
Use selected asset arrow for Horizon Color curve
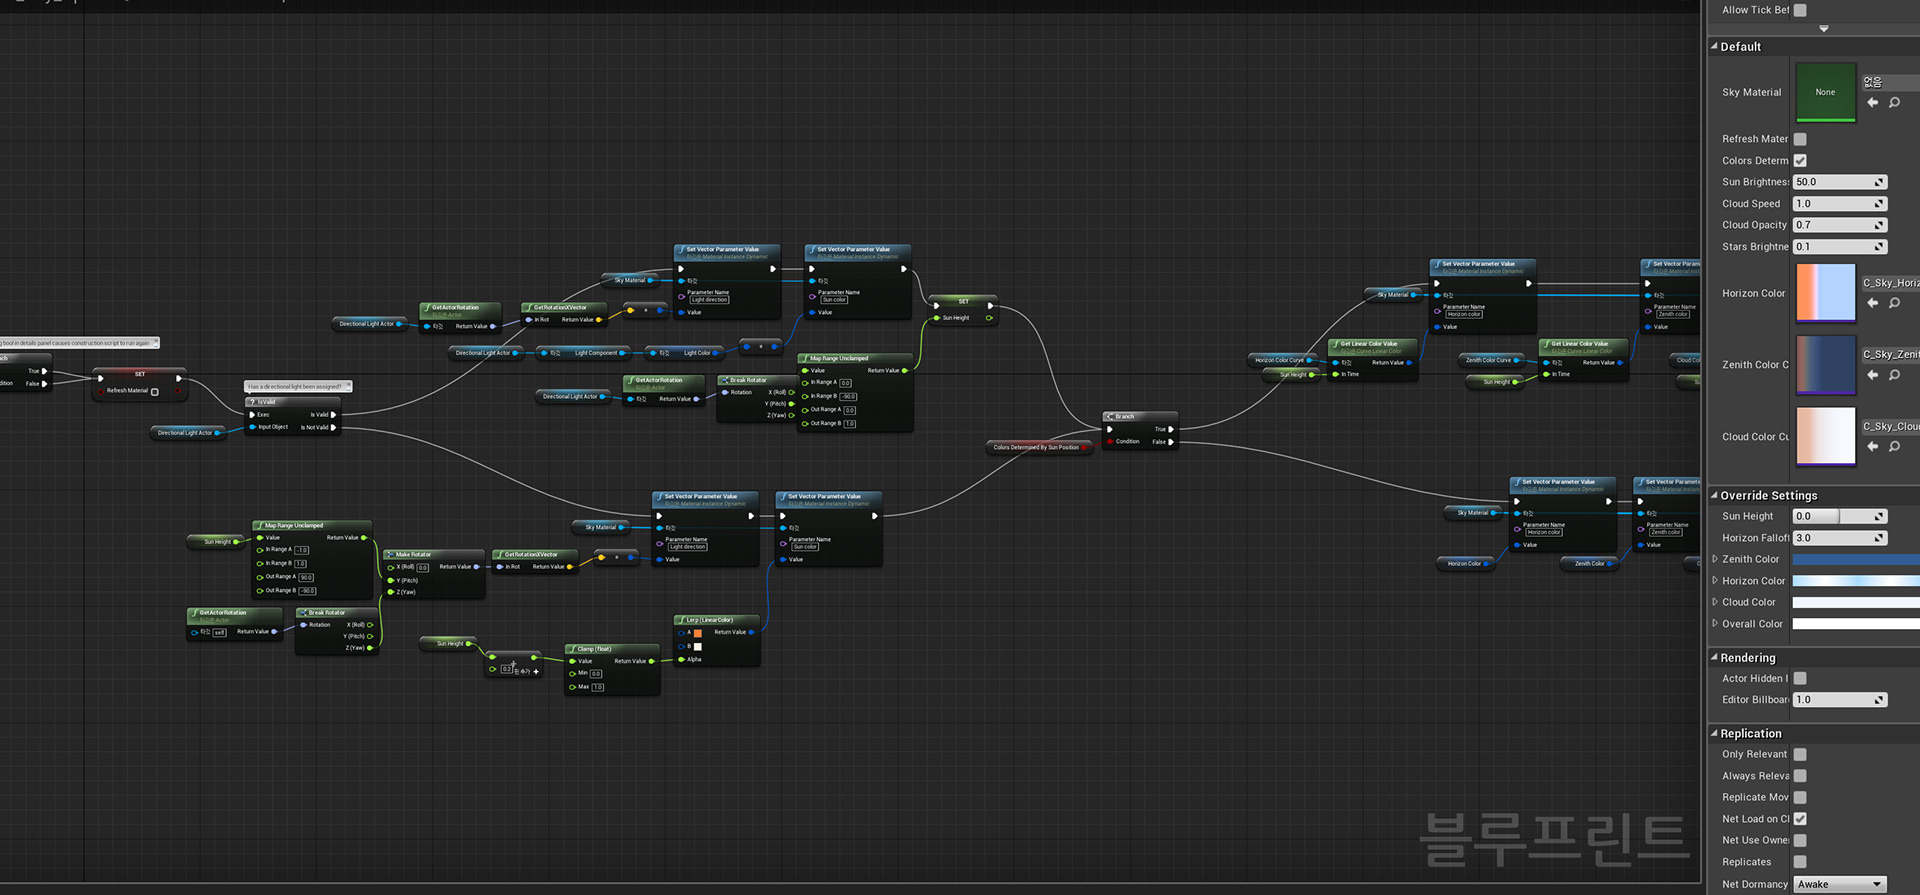point(1873,303)
